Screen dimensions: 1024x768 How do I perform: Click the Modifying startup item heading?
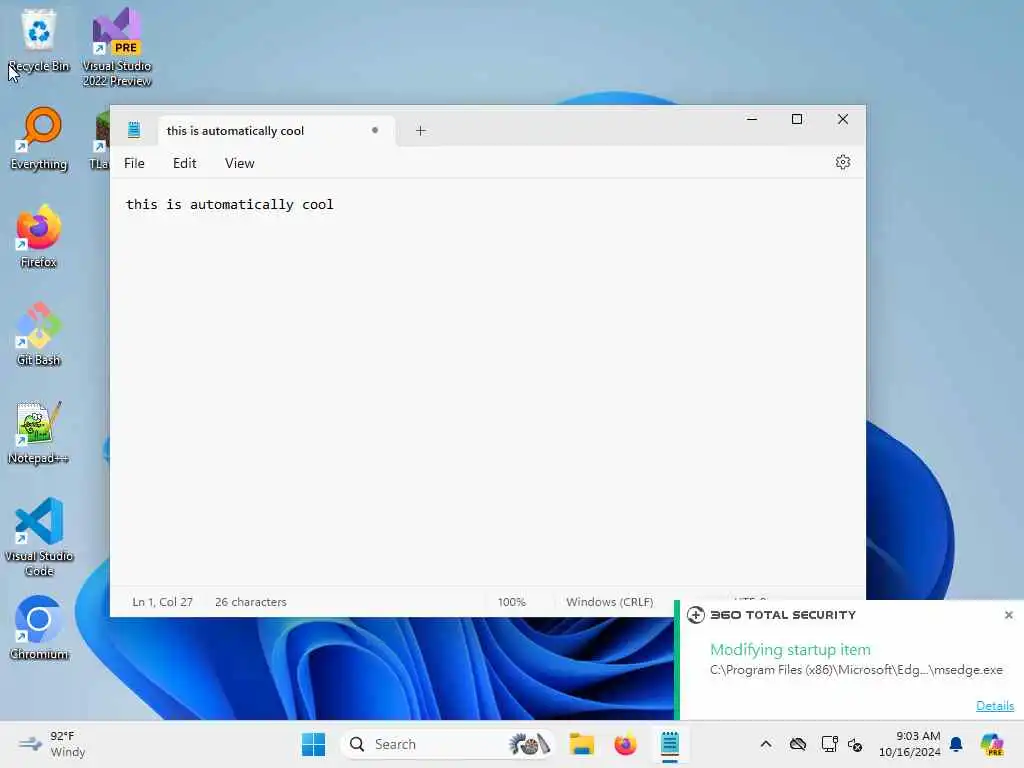tap(790, 650)
